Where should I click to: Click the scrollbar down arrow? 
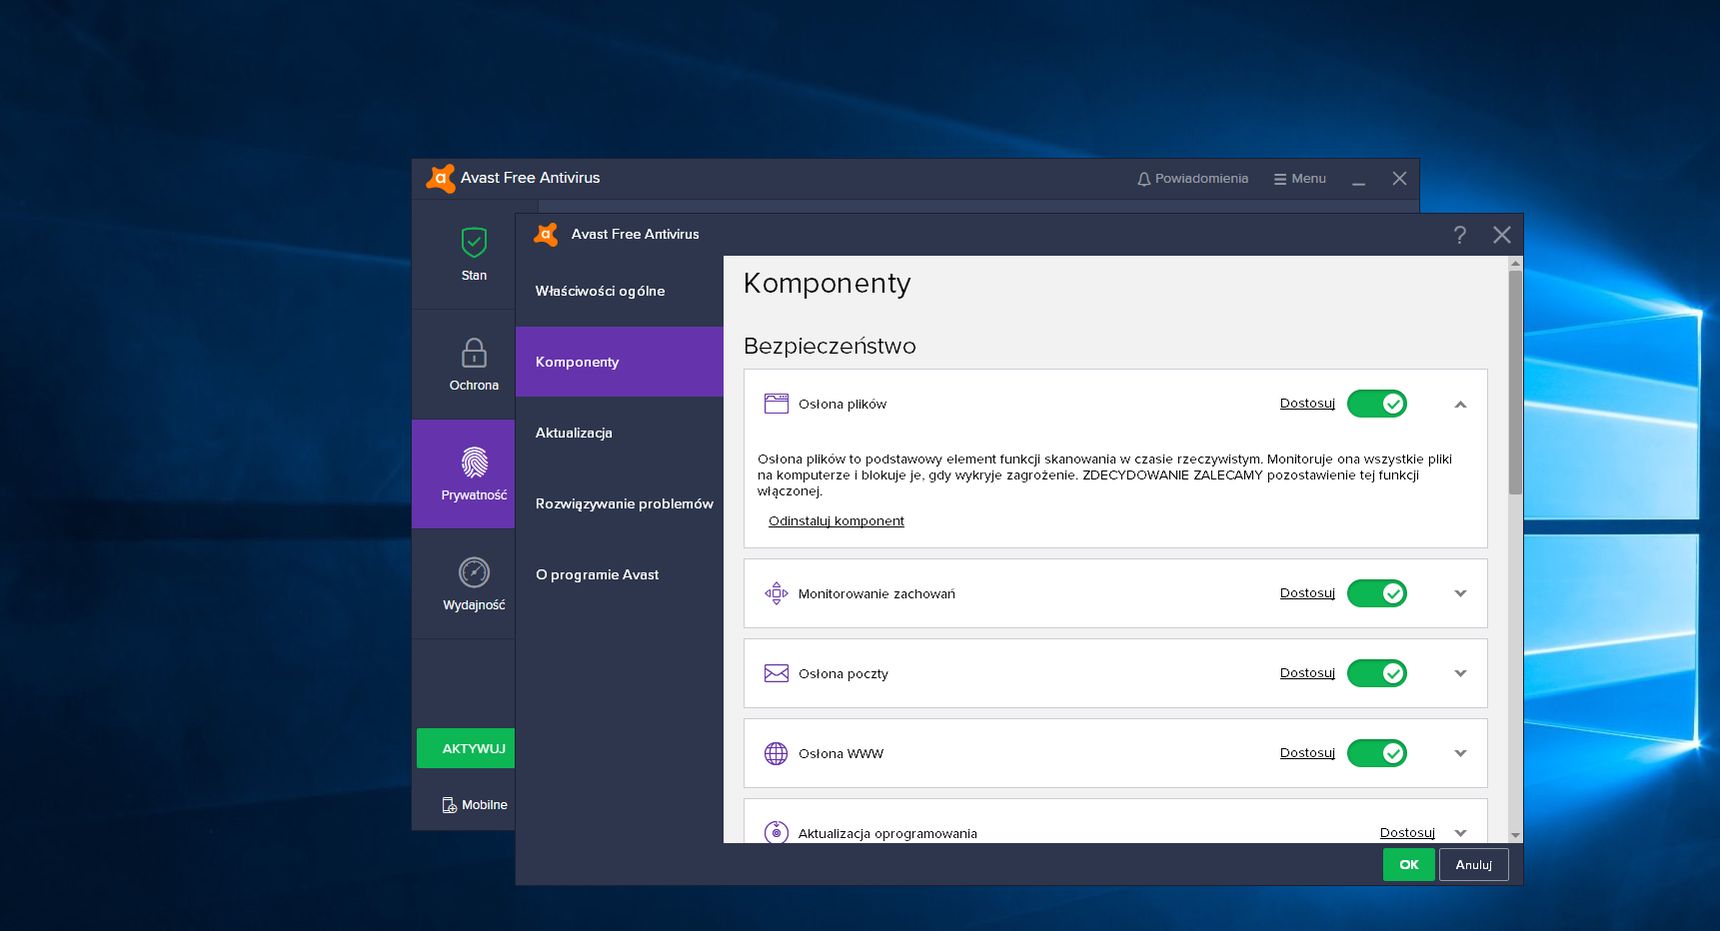click(1515, 835)
